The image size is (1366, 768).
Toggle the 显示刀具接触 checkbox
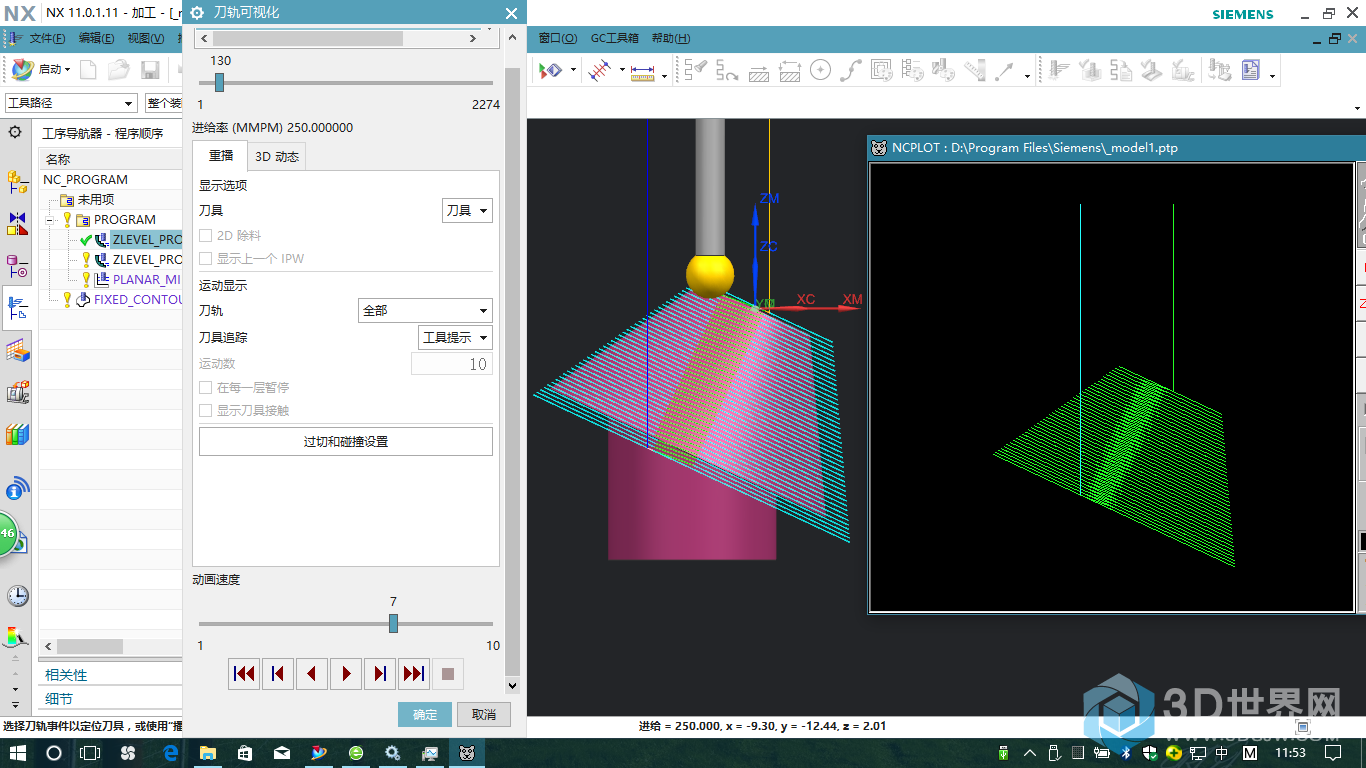[x=206, y=410]
